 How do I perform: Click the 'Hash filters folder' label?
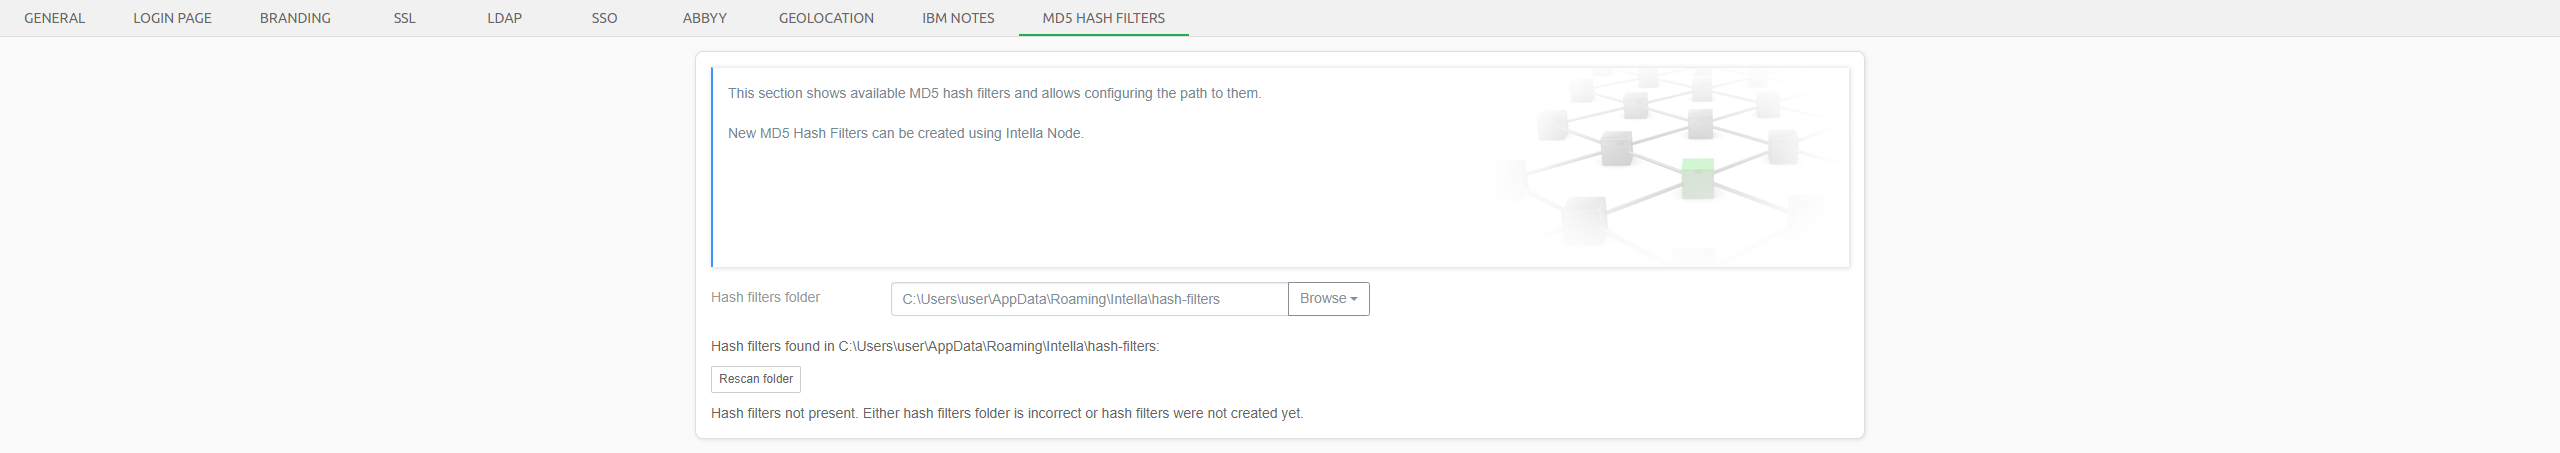click(x=765, y=297)
